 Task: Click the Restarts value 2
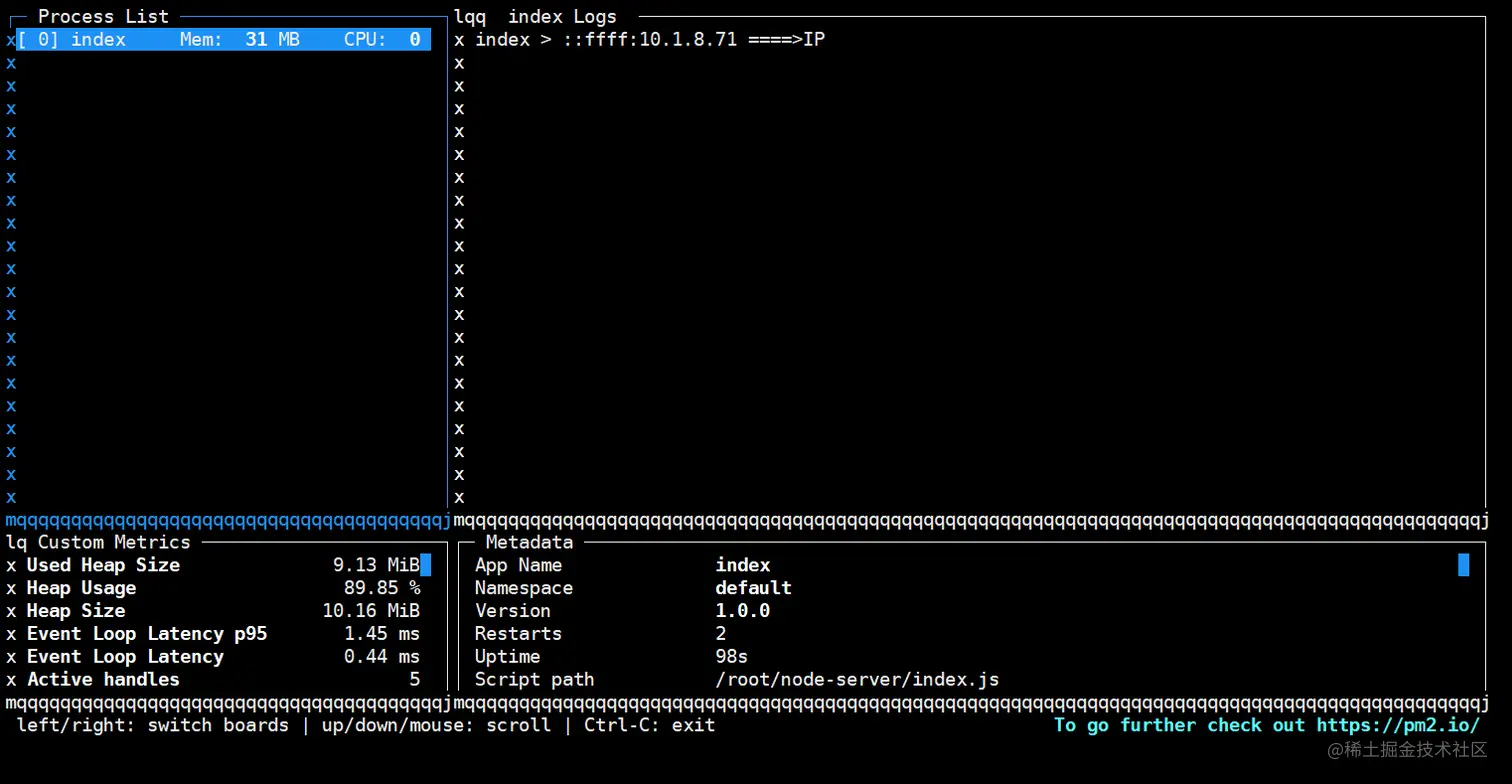[721, 634]
